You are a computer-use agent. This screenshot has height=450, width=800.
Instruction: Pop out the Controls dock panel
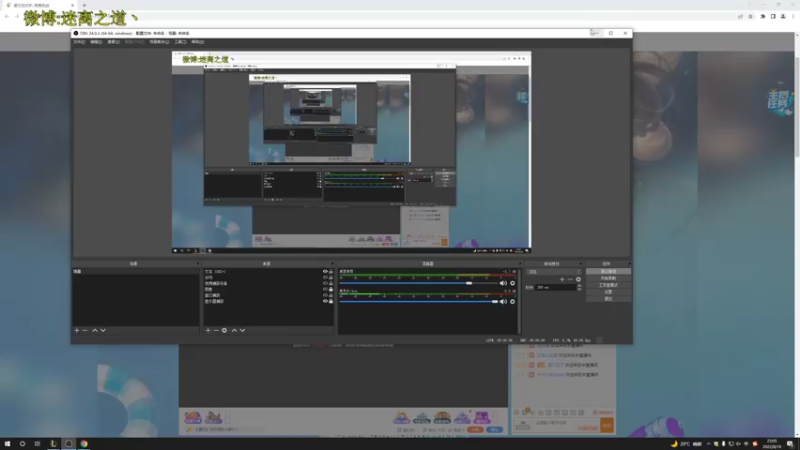pyautogui.click(x=629, y=264)
